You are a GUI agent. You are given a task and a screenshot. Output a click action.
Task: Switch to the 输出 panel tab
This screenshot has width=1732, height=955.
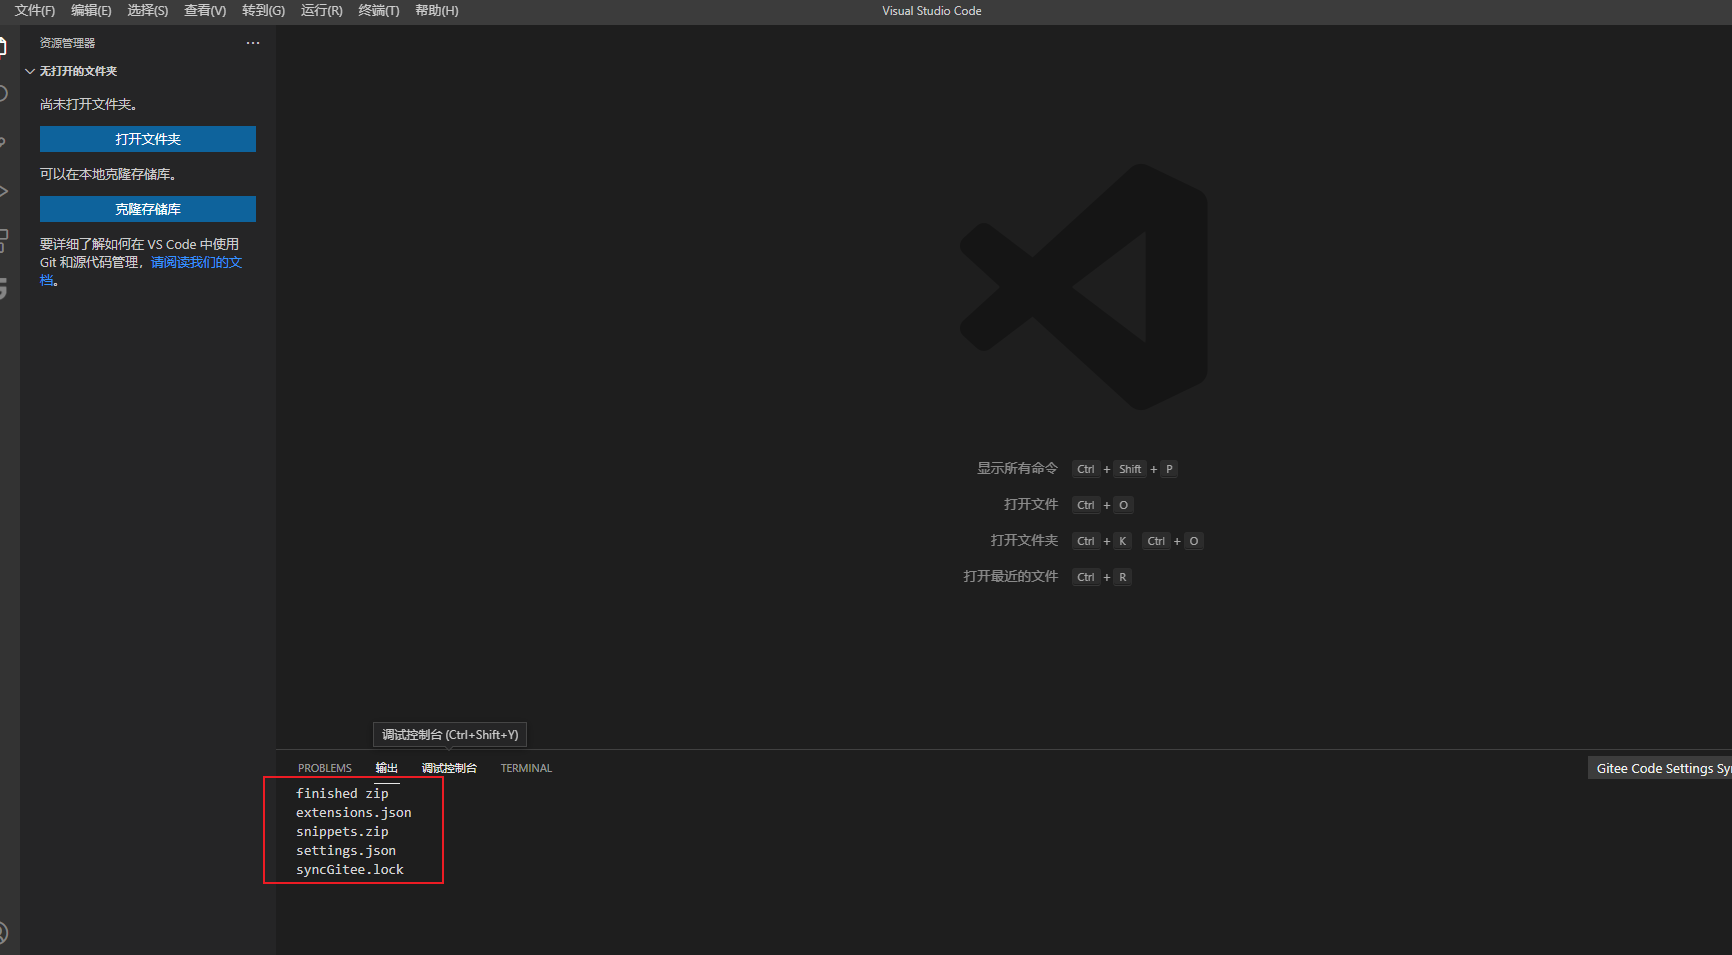(387, 768)
